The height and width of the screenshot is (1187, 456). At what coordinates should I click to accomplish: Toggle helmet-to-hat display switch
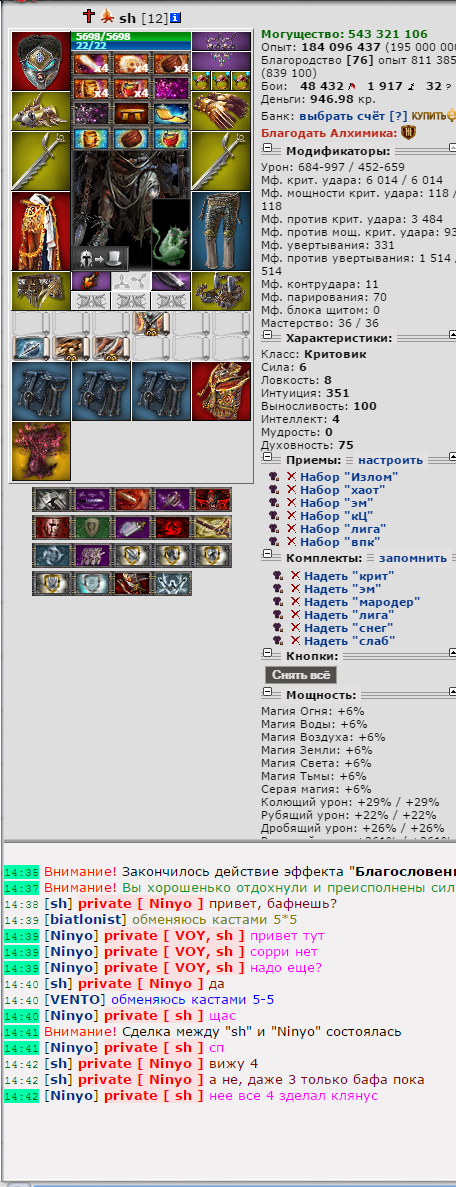coord(102,258)
